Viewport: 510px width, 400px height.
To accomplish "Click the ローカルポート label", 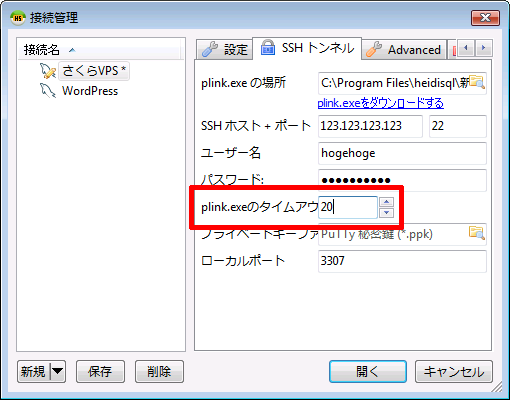I will (243, 261).
